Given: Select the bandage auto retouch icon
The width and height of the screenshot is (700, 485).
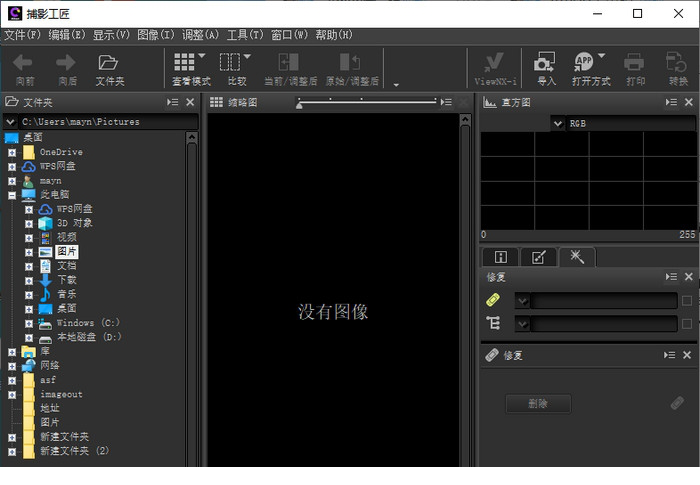Looking at the screenshot, I should point(493,300).
